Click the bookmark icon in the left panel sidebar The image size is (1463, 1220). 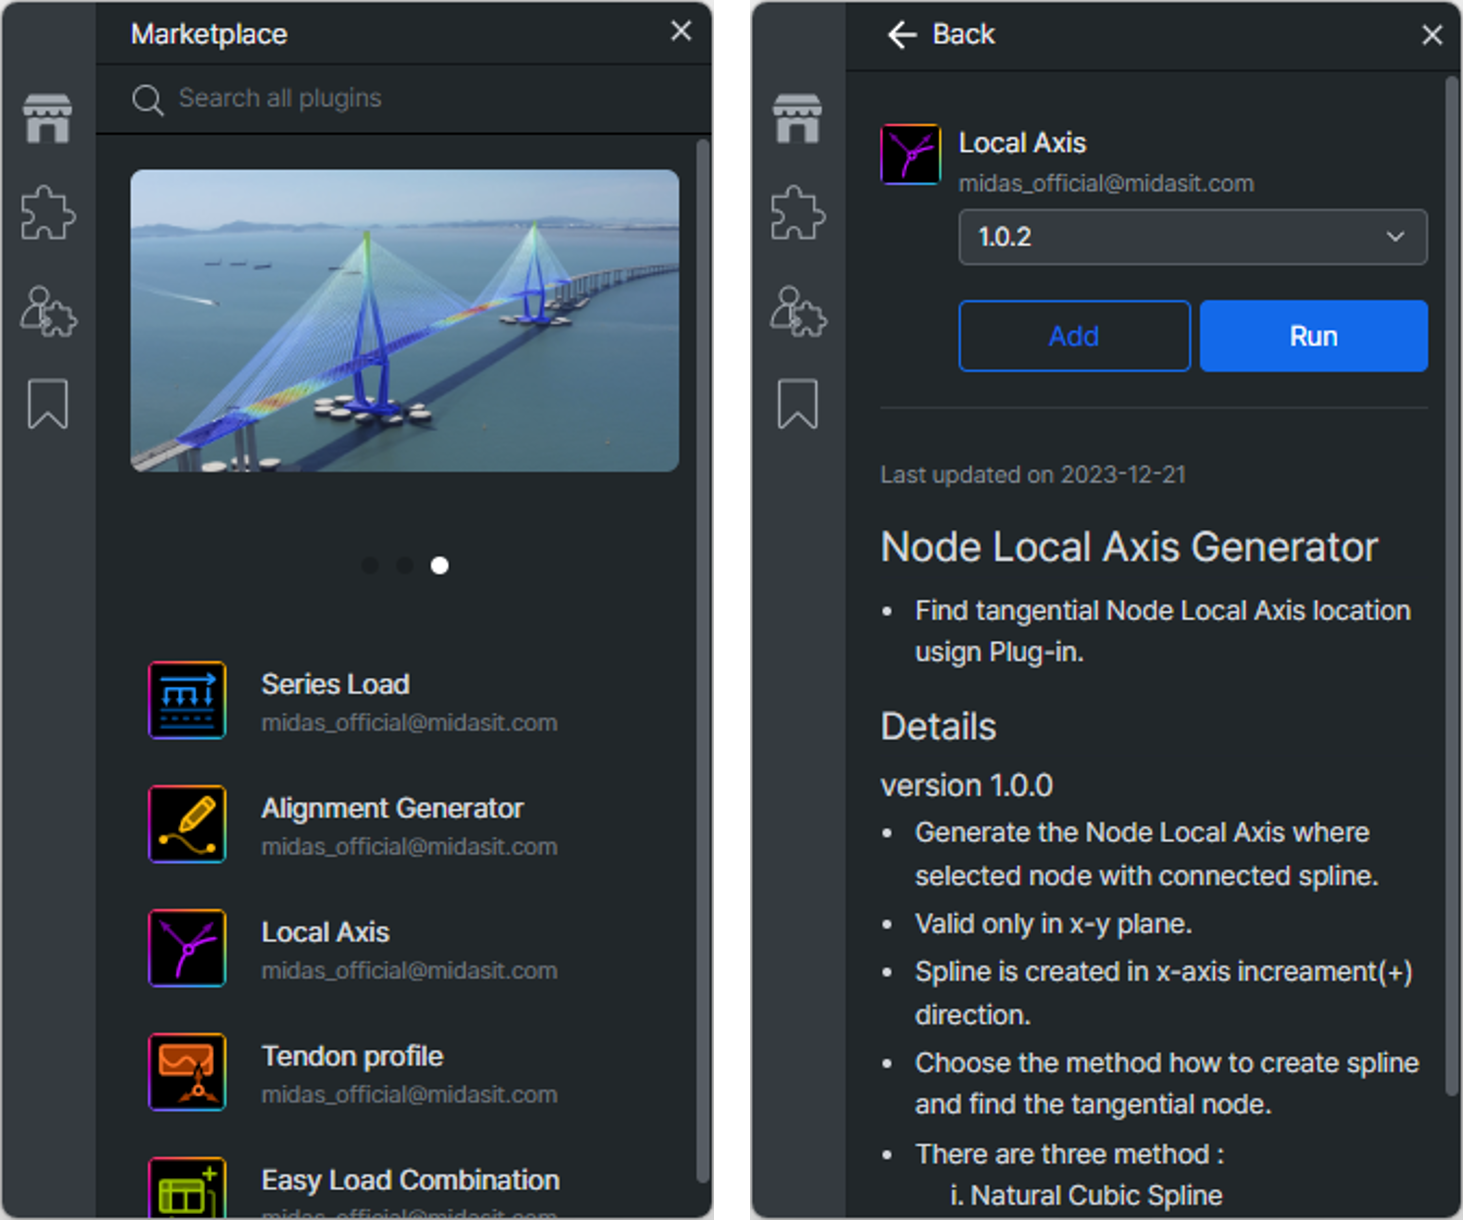click(x=48, y=404)
